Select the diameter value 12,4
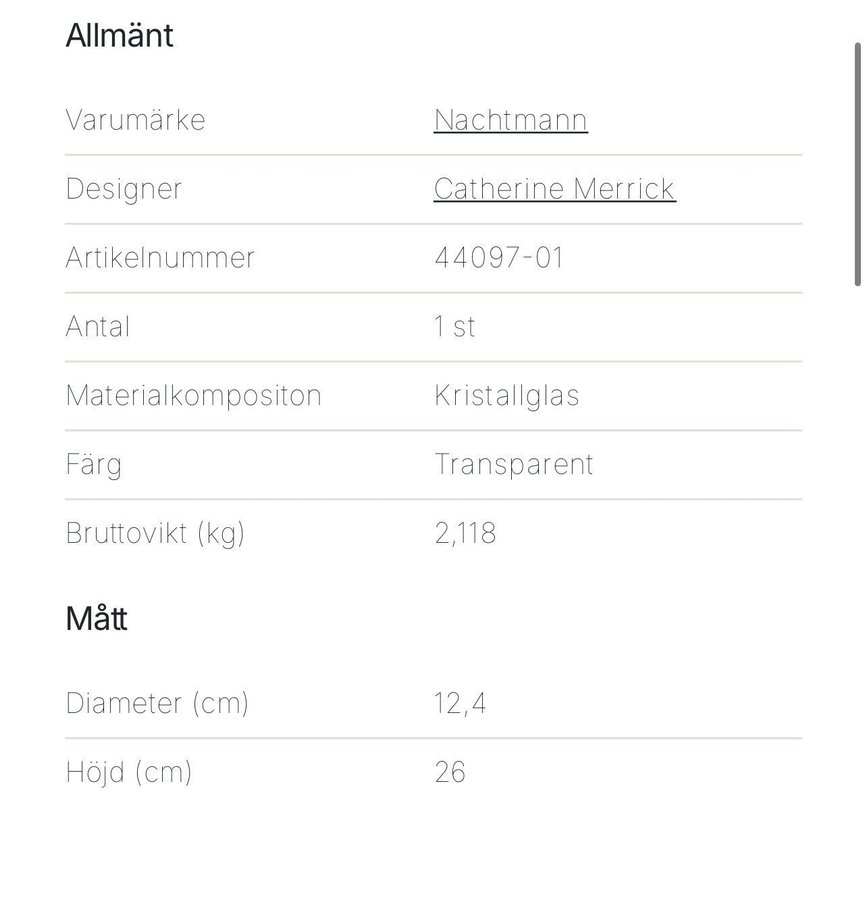Image resolution: width=867 pixels, height=900 pixels. pyautogui.click(x=460, y=704)
